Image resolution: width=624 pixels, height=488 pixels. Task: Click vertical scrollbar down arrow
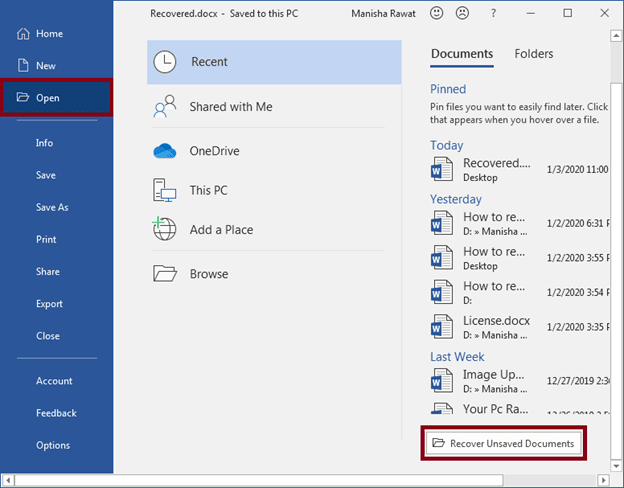tap(616, 465)
